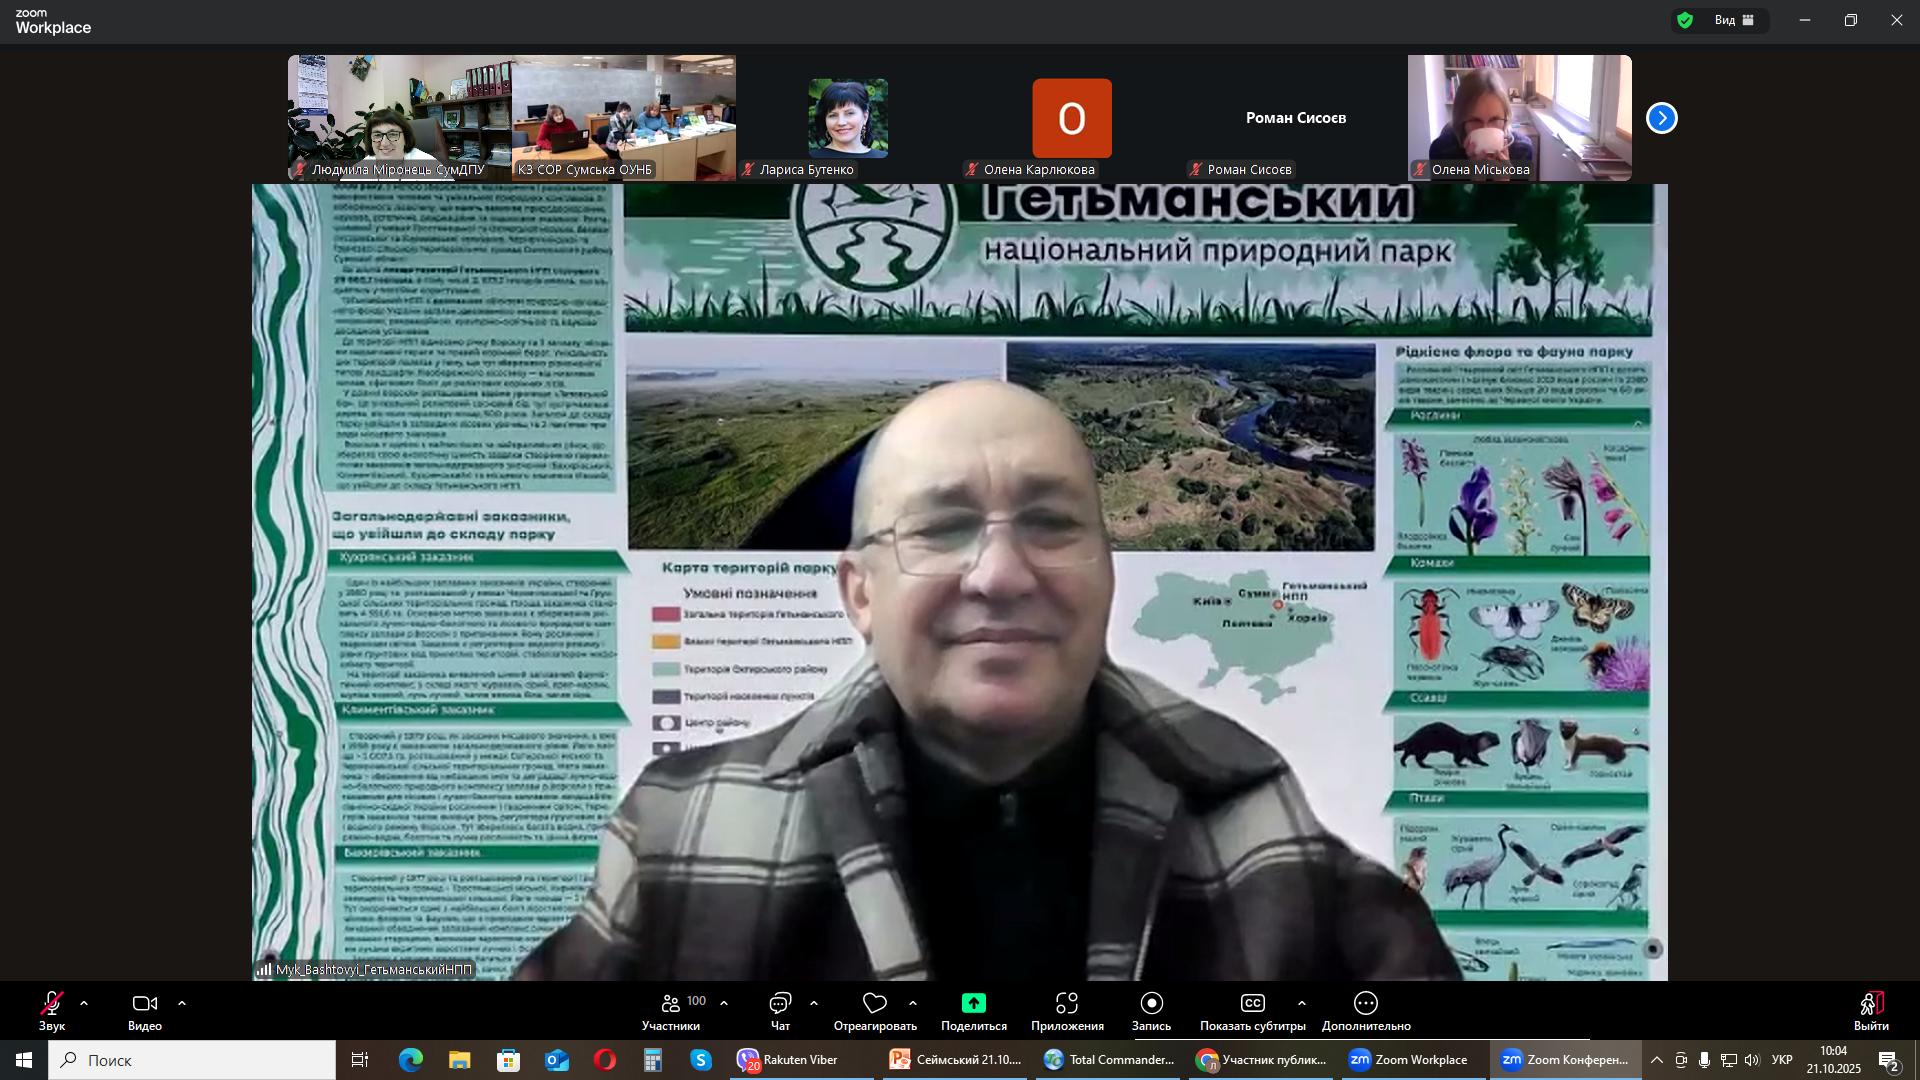
Task: Show next participants with blue arrow button
Action: click(x=1661, y=118)
